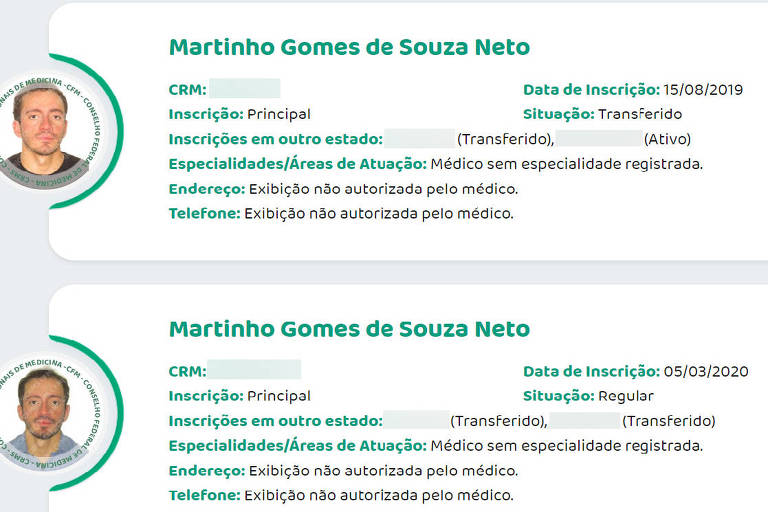Click the redacted CRM number in second card

(x=254, y=370)
